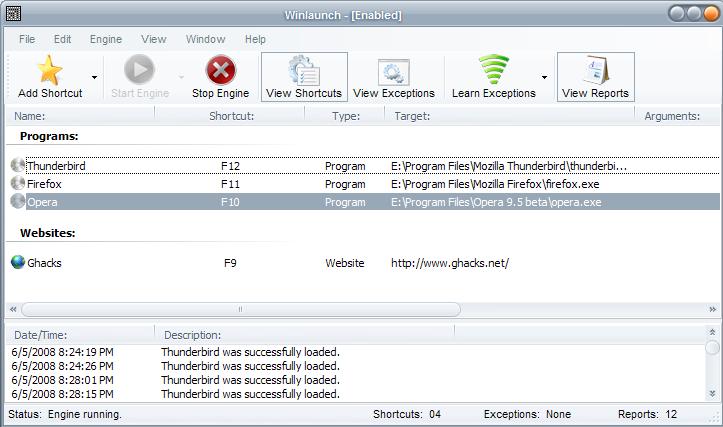The image size is (723, 427).
Task: Click the F12 shortcut cell
Action: click(230, 166)
